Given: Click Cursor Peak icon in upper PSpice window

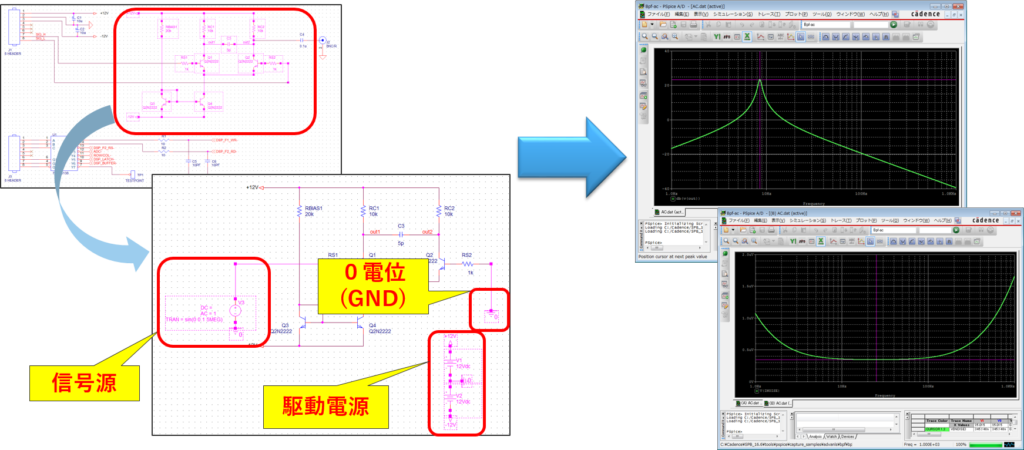Looking at the screenshot, I should point(826,37).
